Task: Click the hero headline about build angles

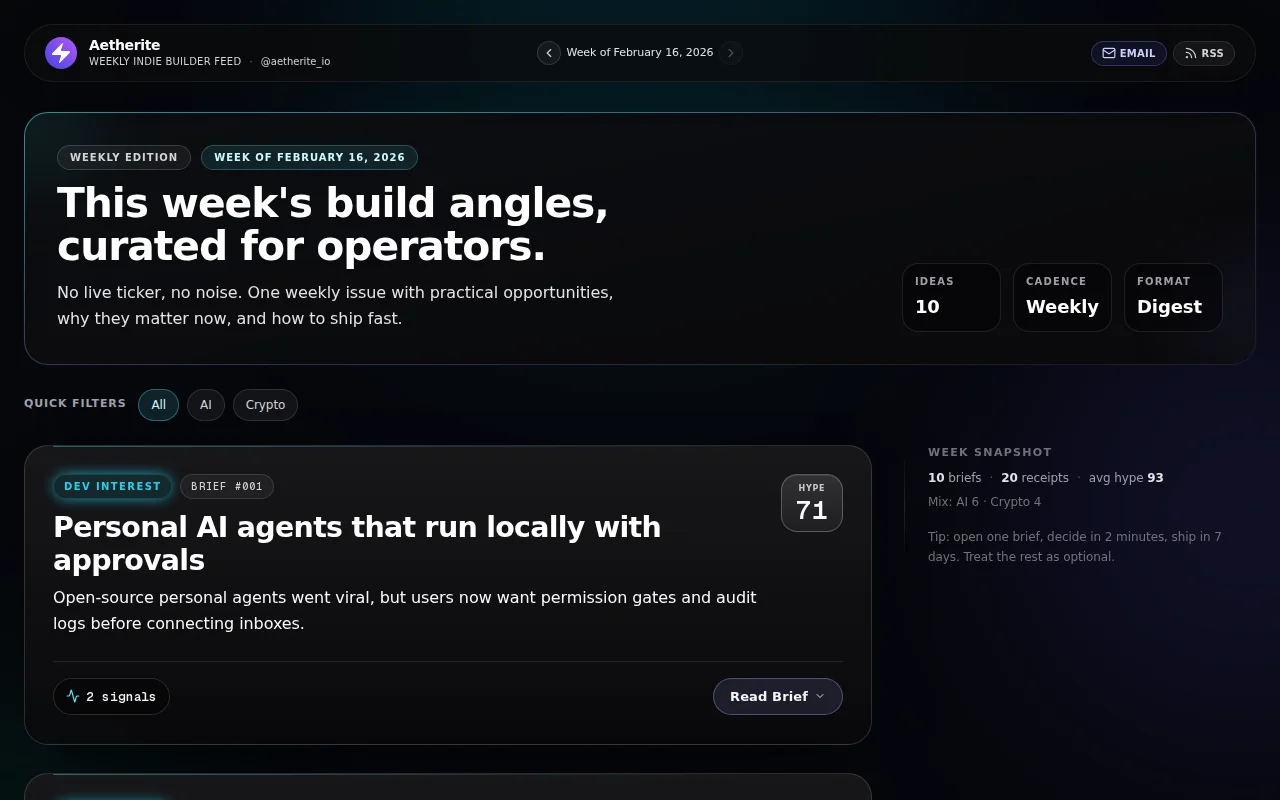Action: [333, 224]
